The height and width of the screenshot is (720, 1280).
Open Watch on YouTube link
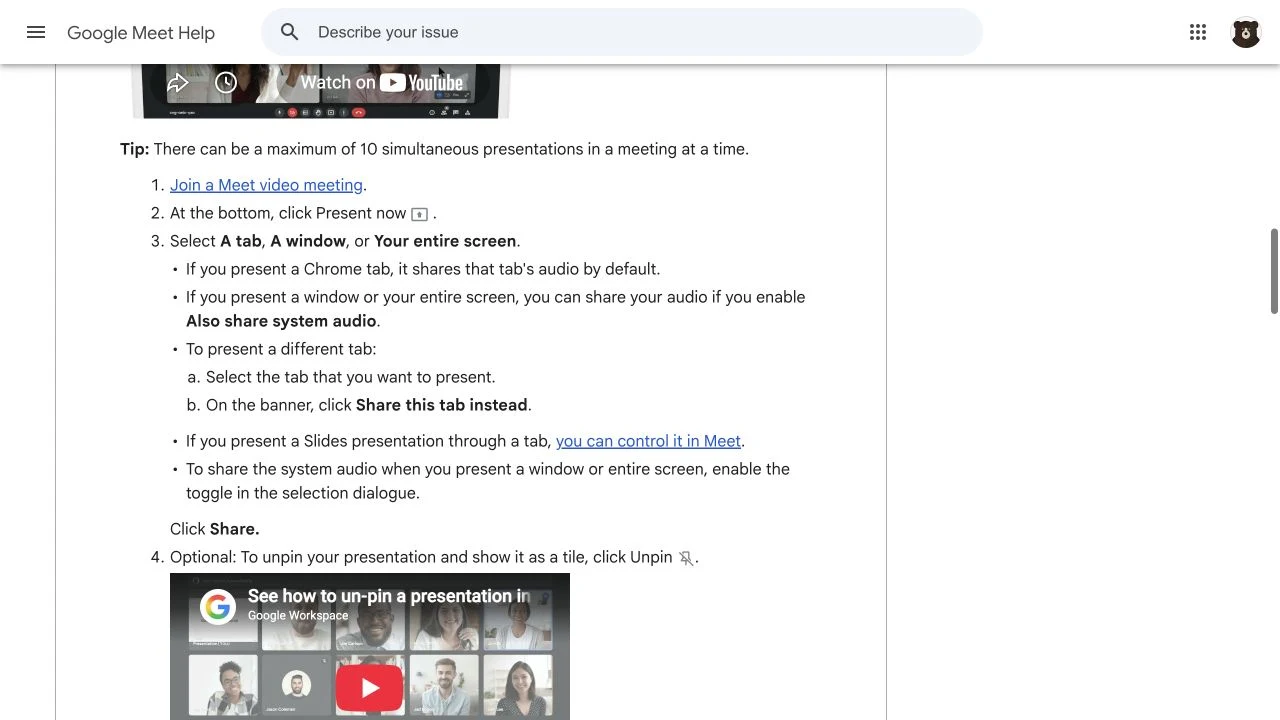[382, 83]
